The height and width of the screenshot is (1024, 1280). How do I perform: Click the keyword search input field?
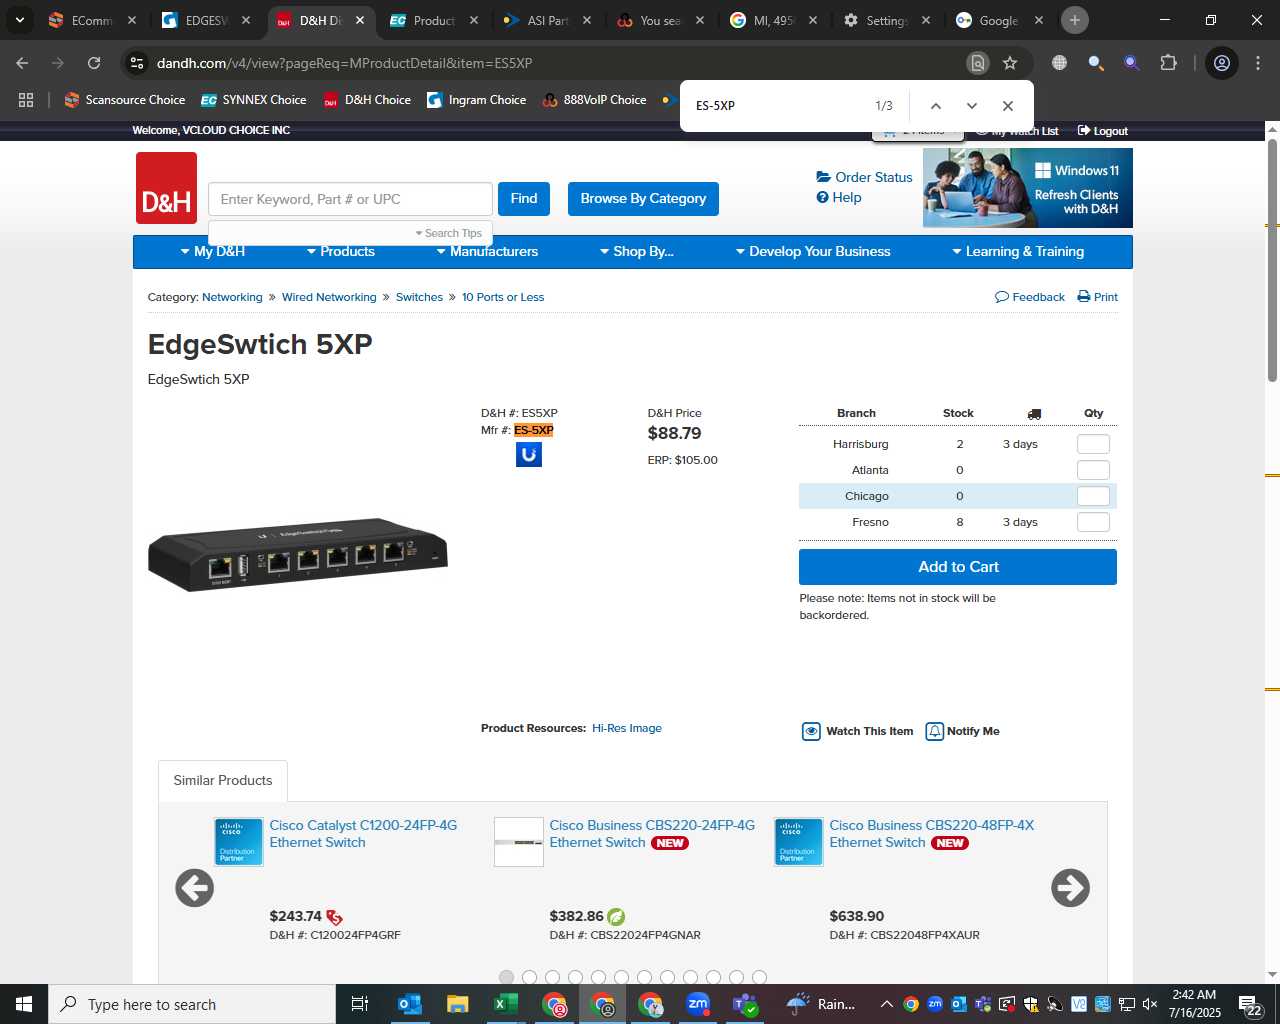[x=350, y=199]
